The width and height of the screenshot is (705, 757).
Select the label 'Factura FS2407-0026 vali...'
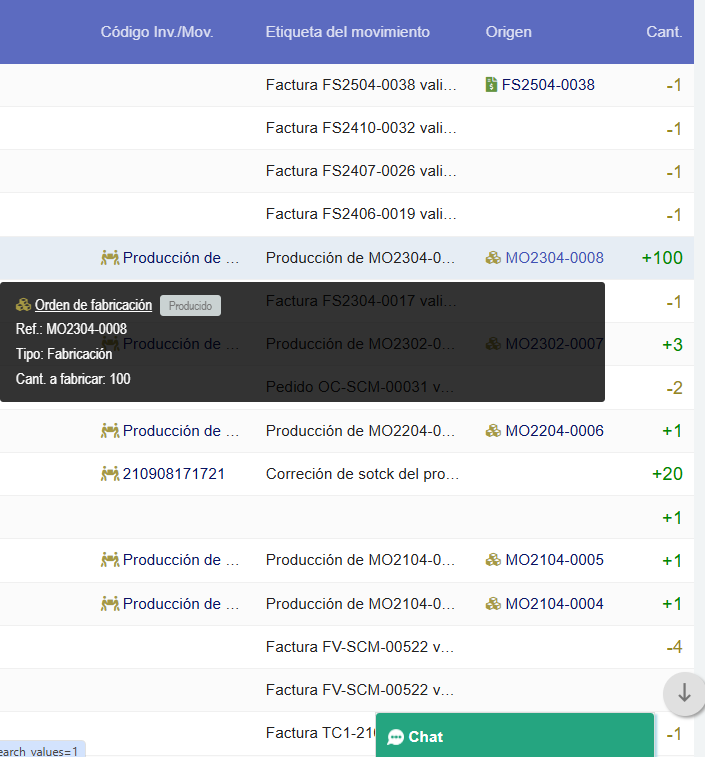361,171
